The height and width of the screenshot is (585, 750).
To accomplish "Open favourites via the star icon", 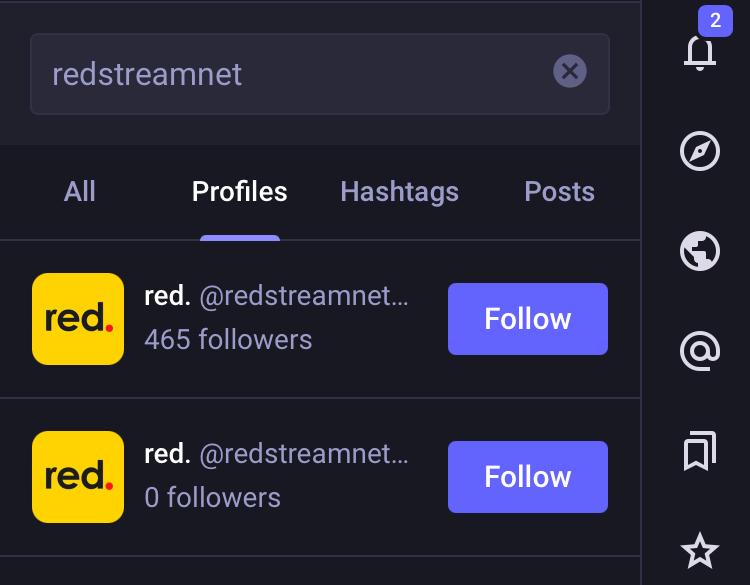I will [700, 551].
